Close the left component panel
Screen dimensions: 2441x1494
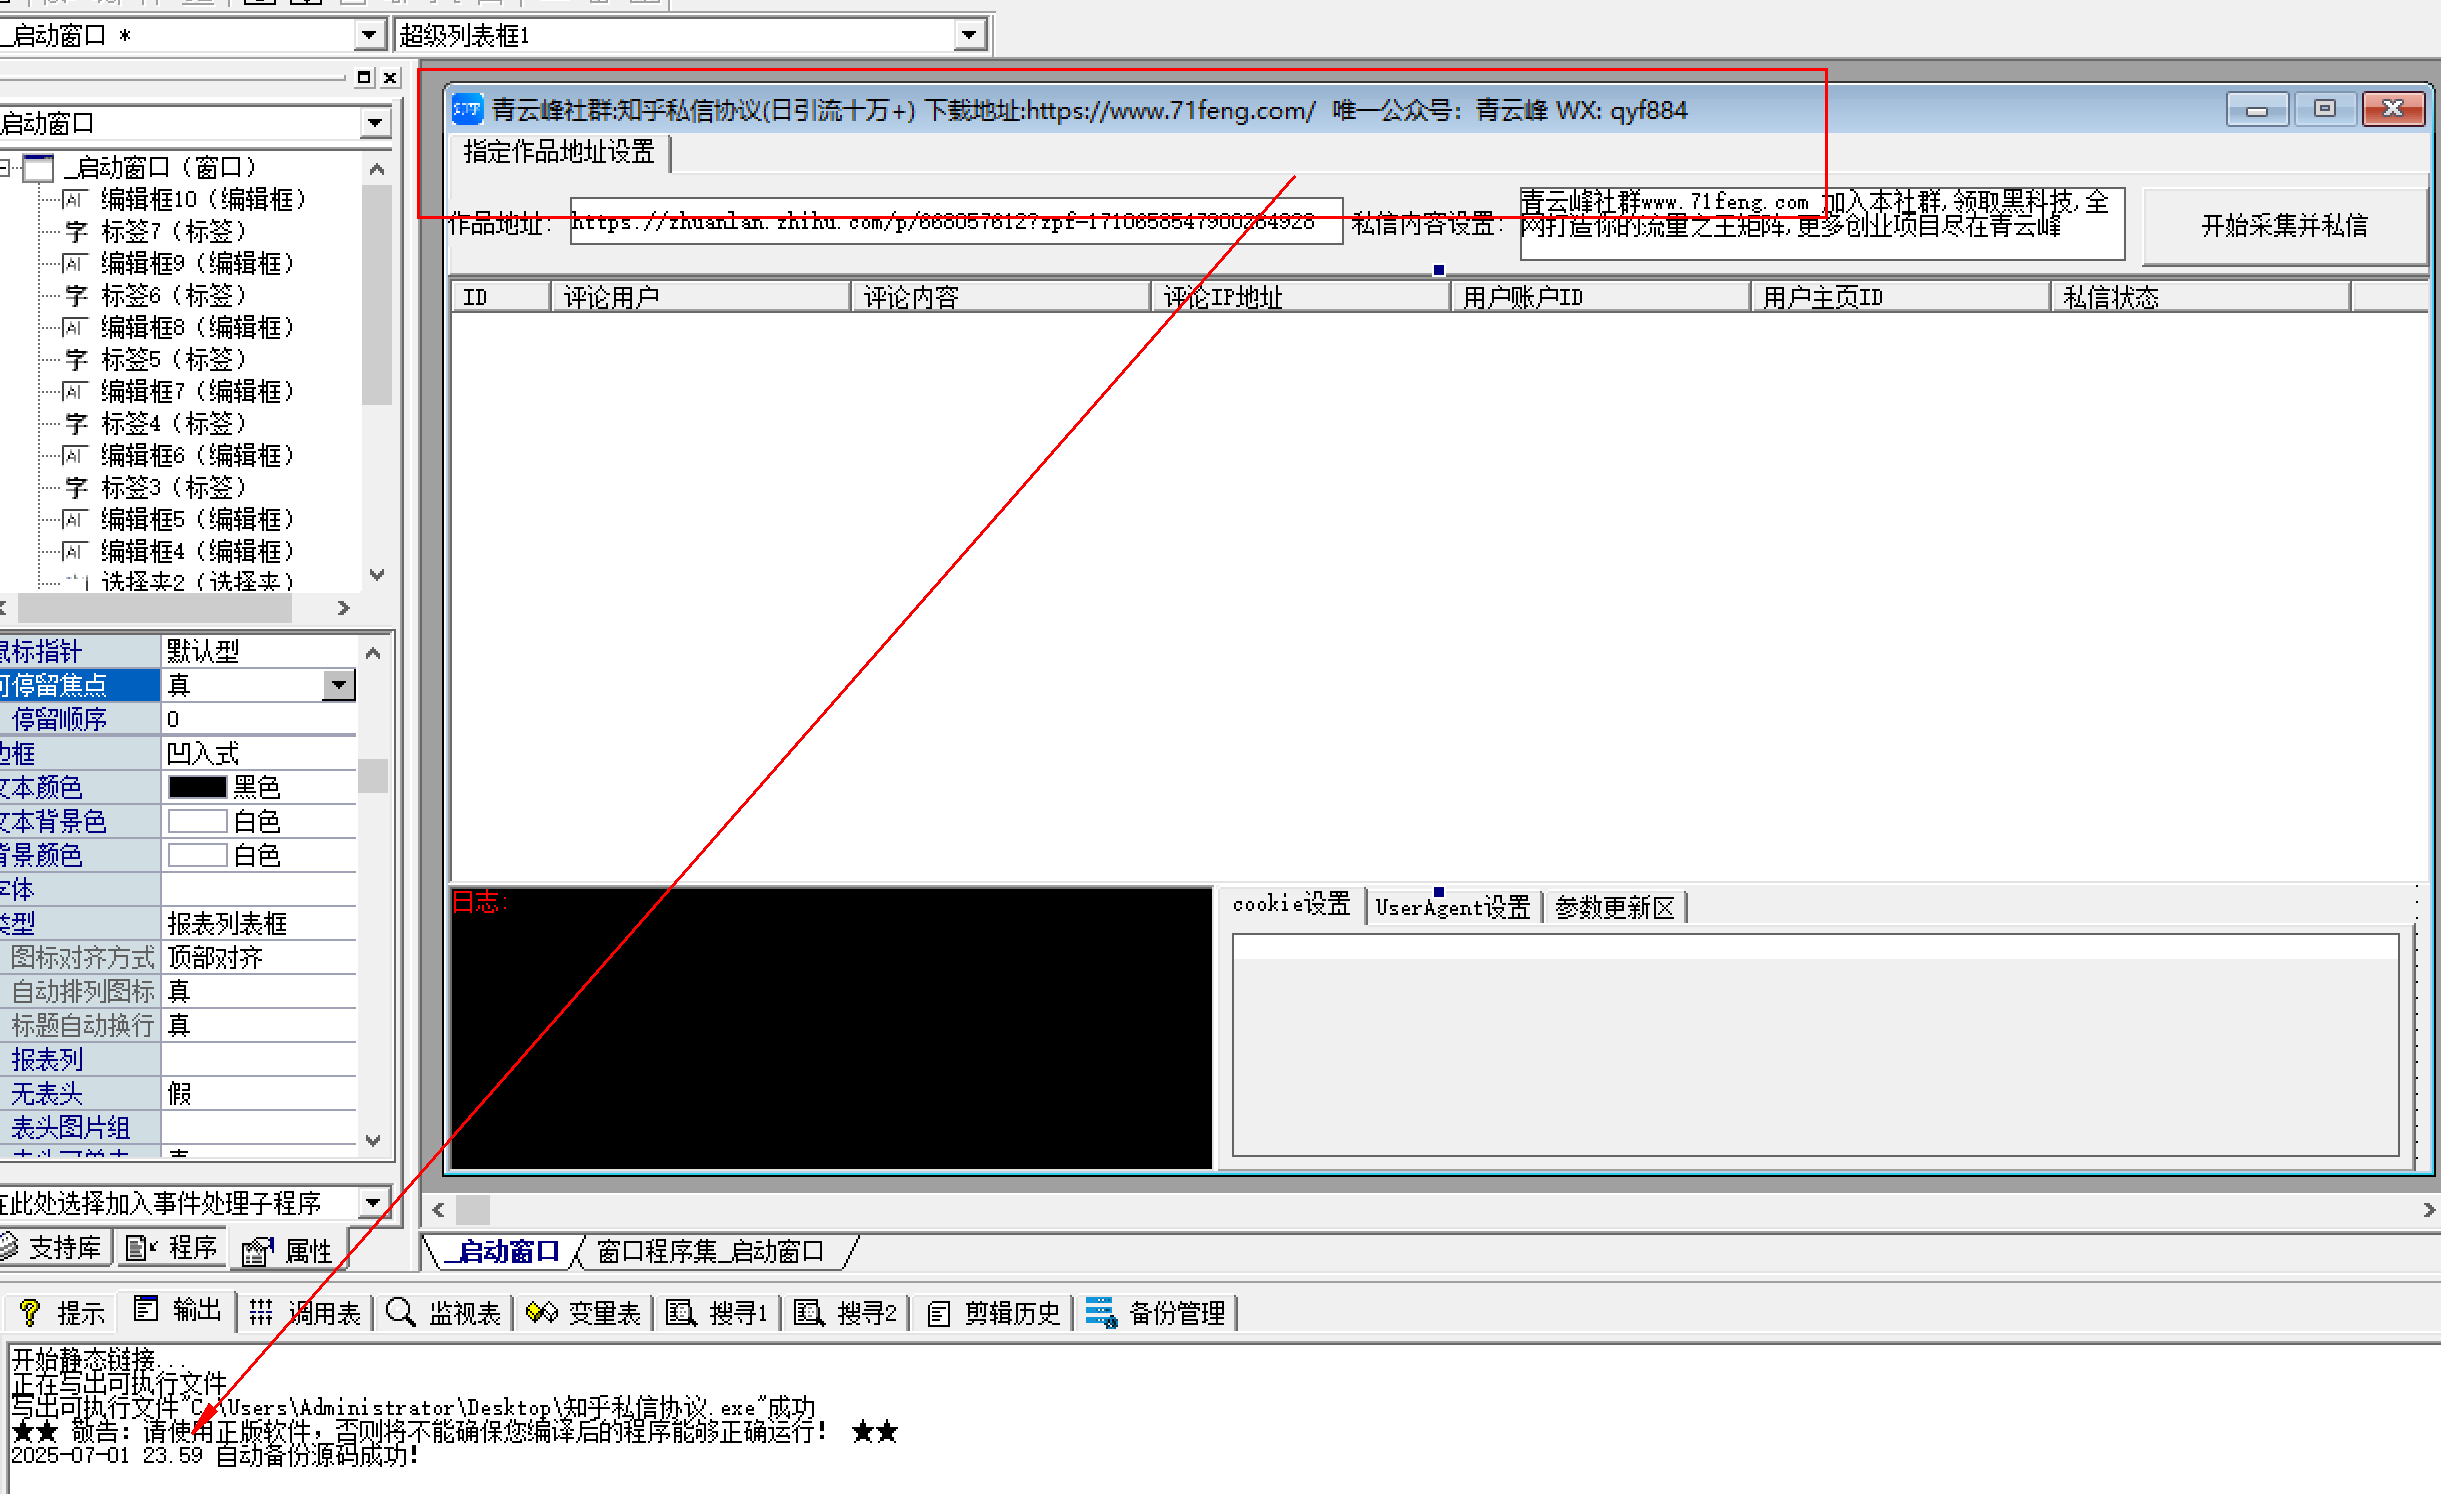click(390, 77)
